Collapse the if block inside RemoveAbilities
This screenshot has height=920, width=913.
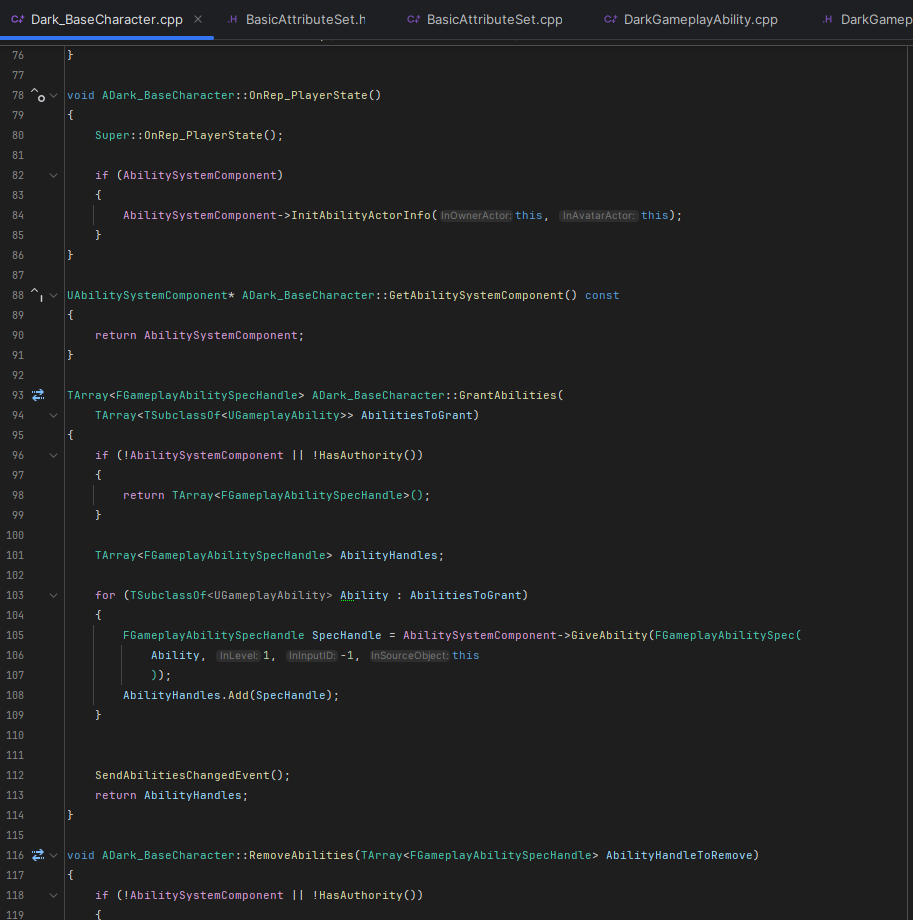pyautogui.click(x=54, y=895)
